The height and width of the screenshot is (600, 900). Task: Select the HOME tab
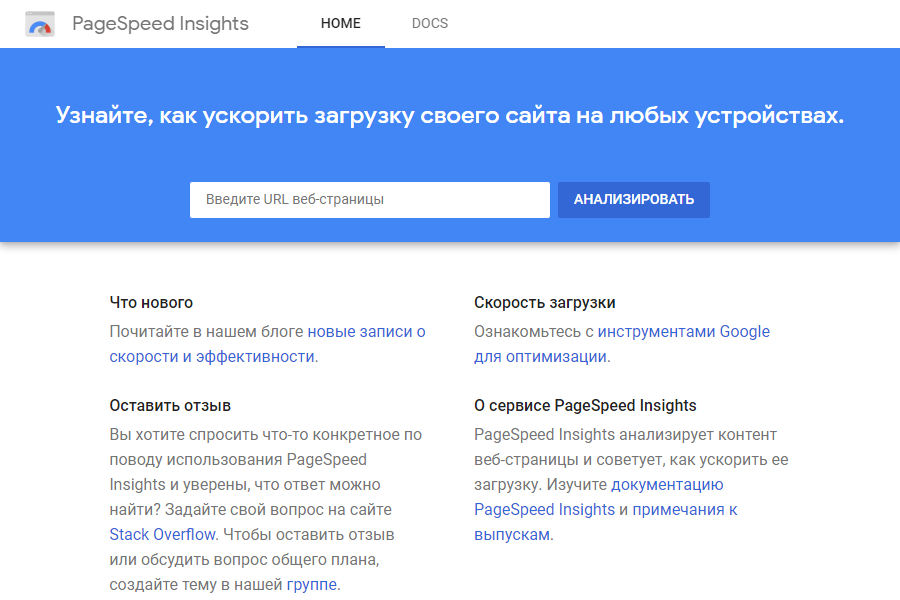coord(340,23)
